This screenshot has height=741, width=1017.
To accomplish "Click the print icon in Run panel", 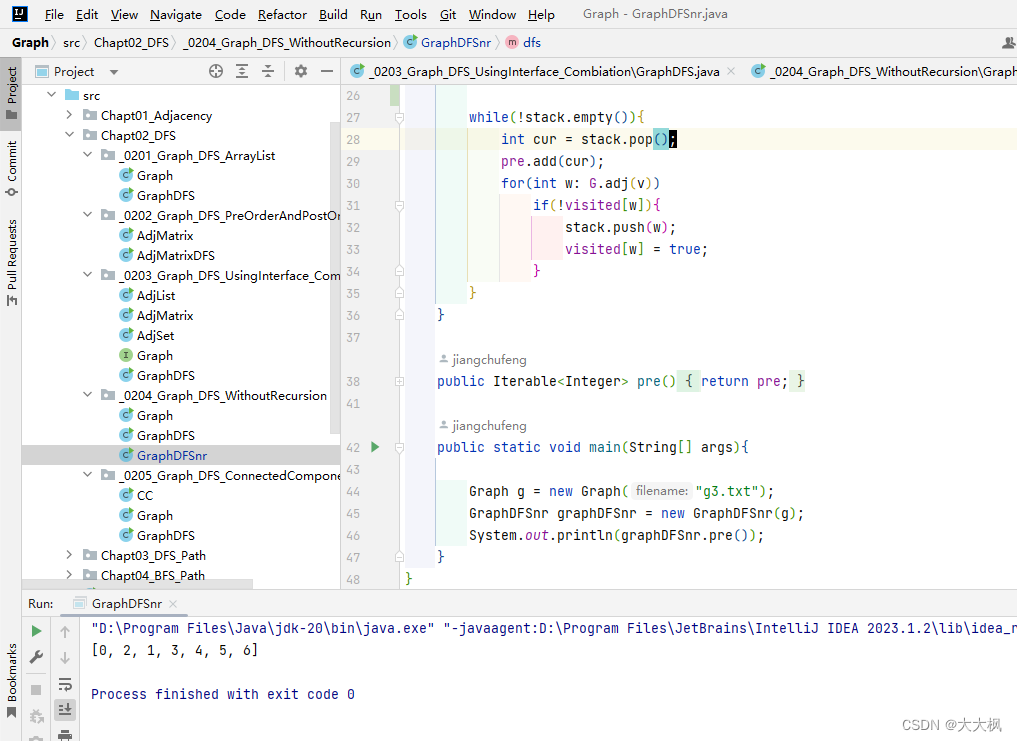I will [65, 735].
